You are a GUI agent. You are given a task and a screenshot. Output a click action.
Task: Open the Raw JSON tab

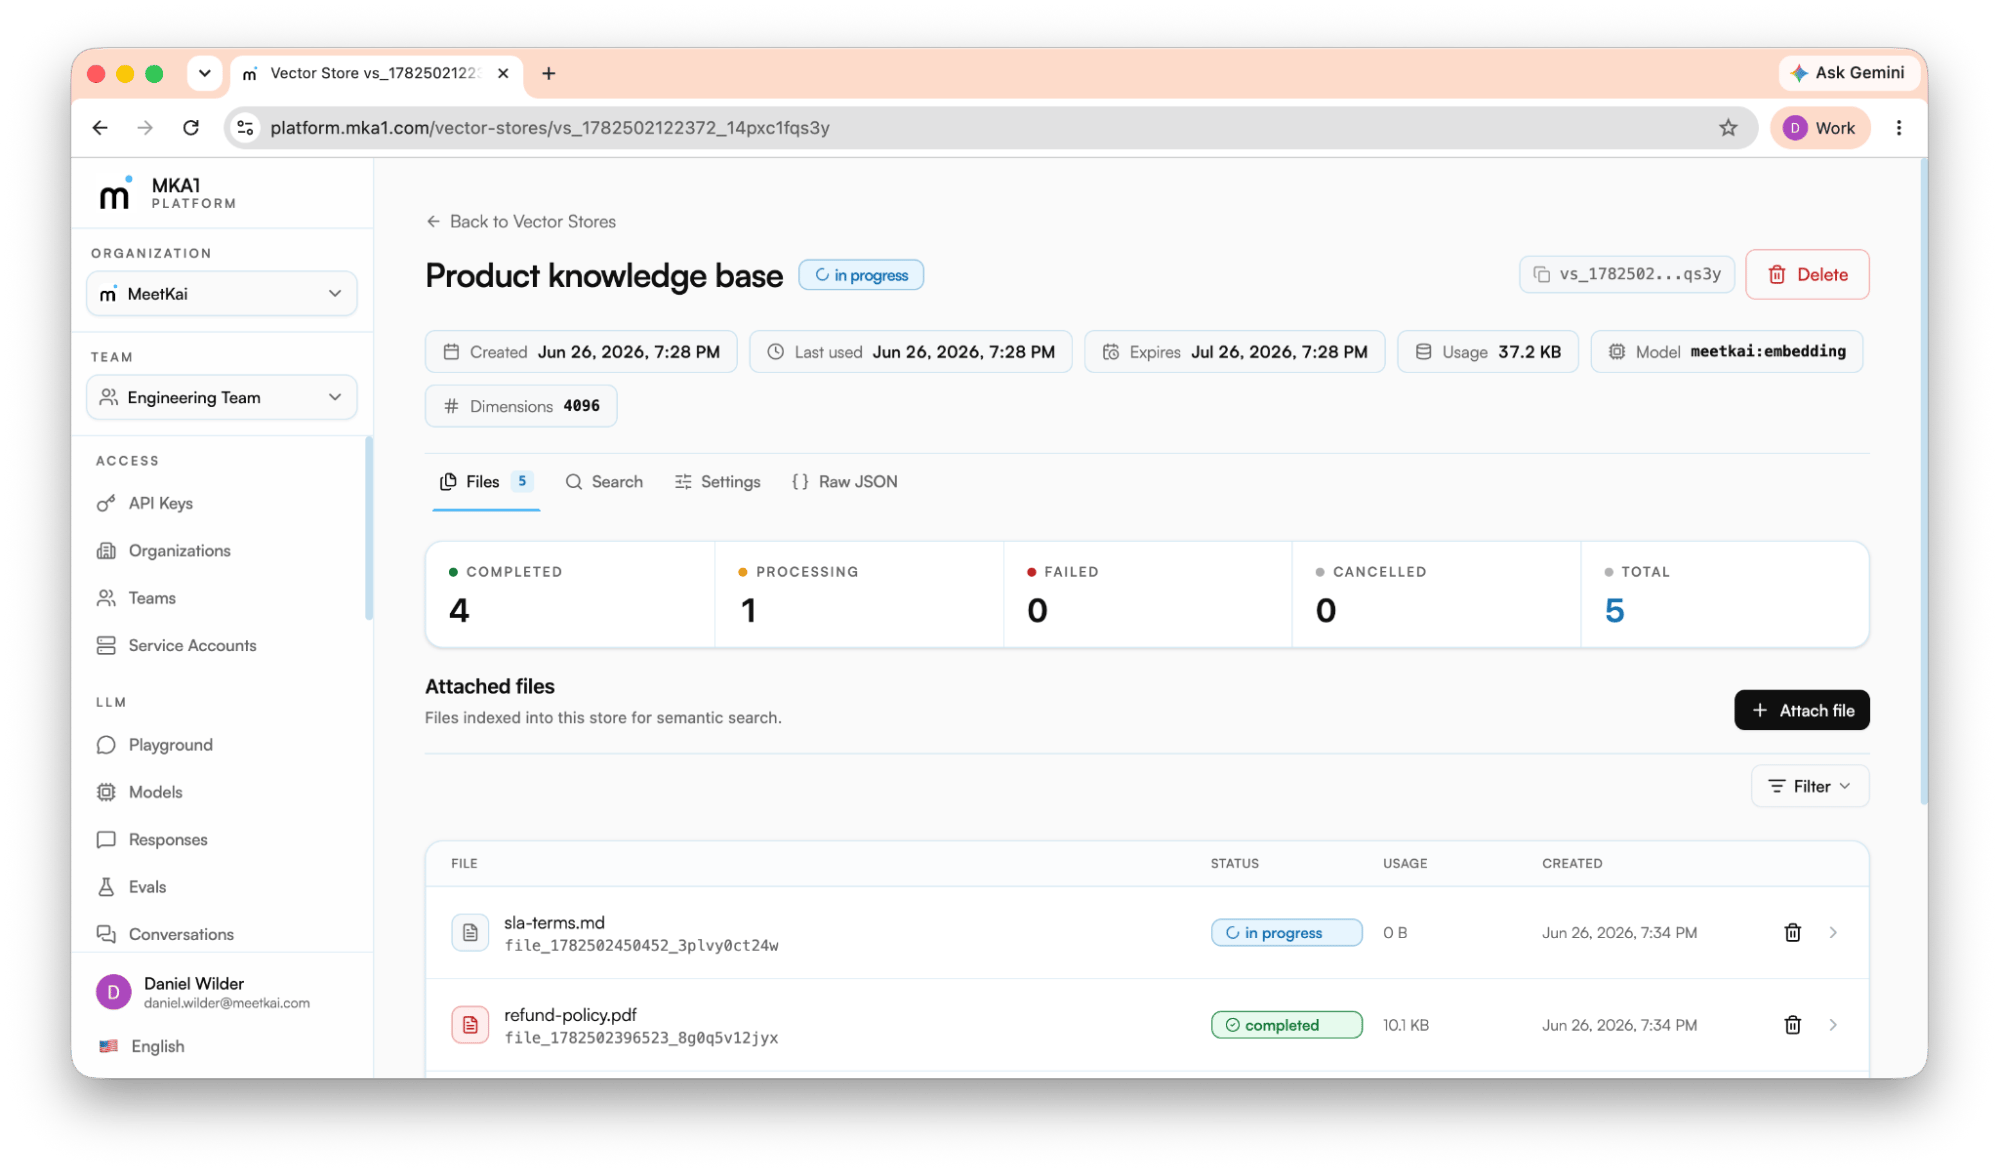844,482
